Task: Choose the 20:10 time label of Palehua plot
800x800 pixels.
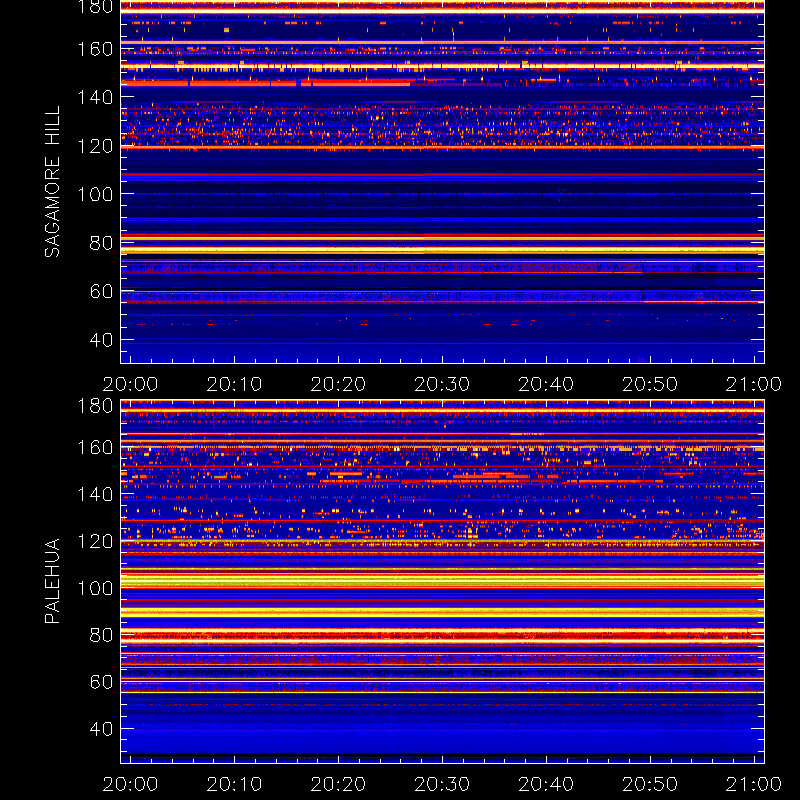Action: [234, 784]
